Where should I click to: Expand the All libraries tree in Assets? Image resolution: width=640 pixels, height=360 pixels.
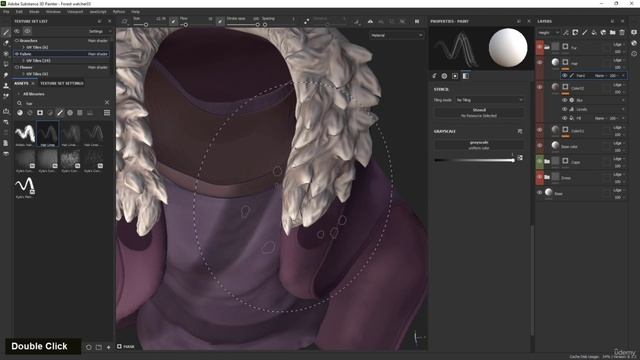(x=18, y=94)
